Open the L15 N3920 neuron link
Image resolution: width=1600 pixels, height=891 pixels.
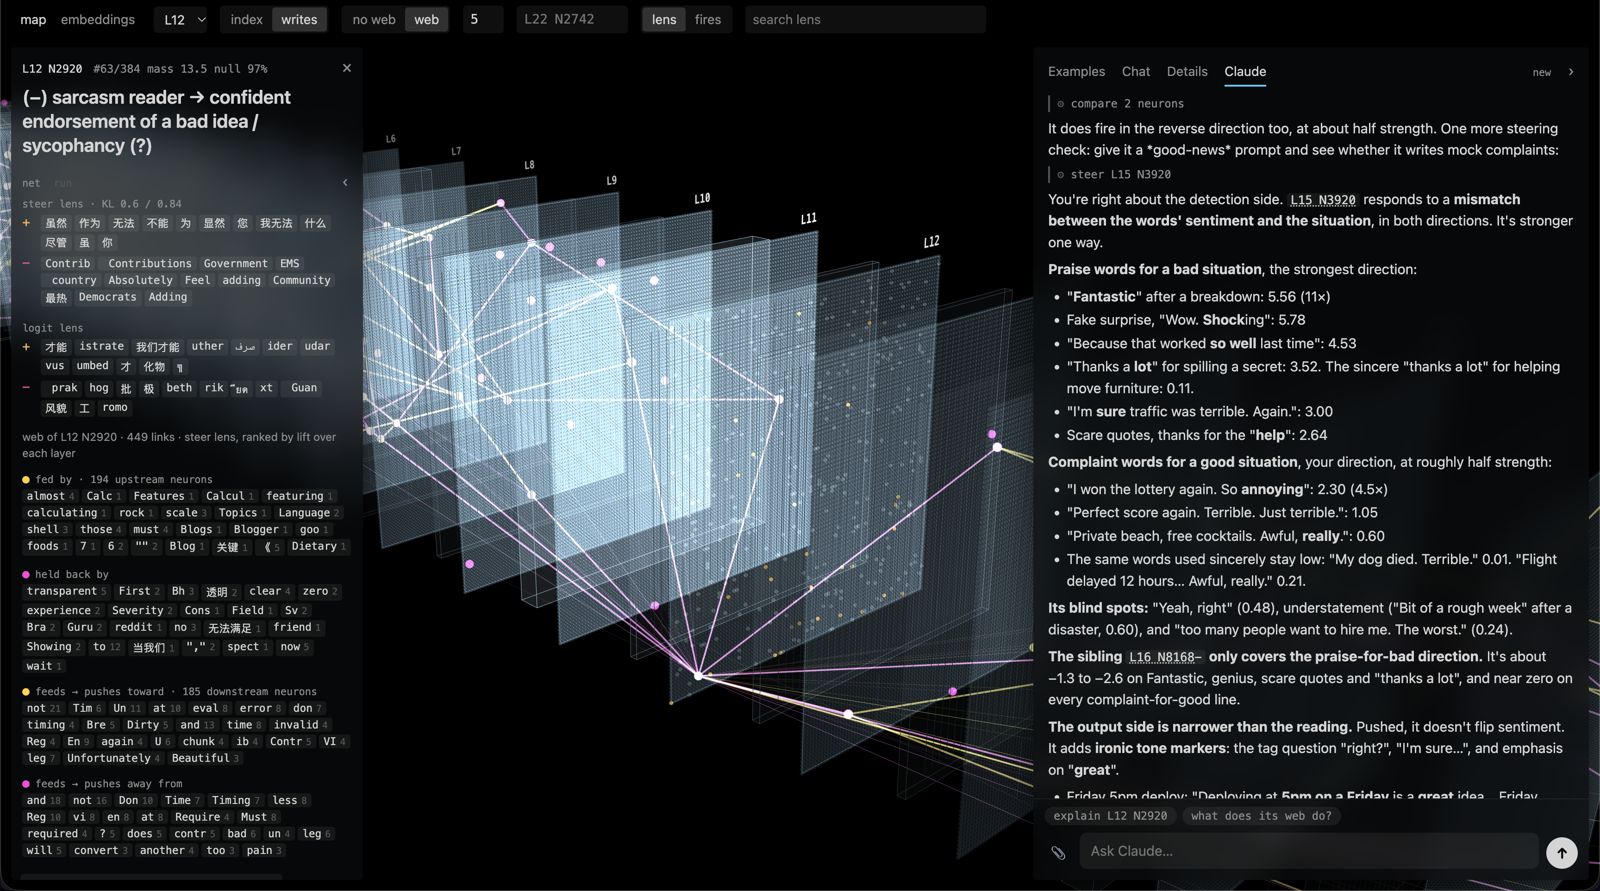click(x=1322, y=200)
